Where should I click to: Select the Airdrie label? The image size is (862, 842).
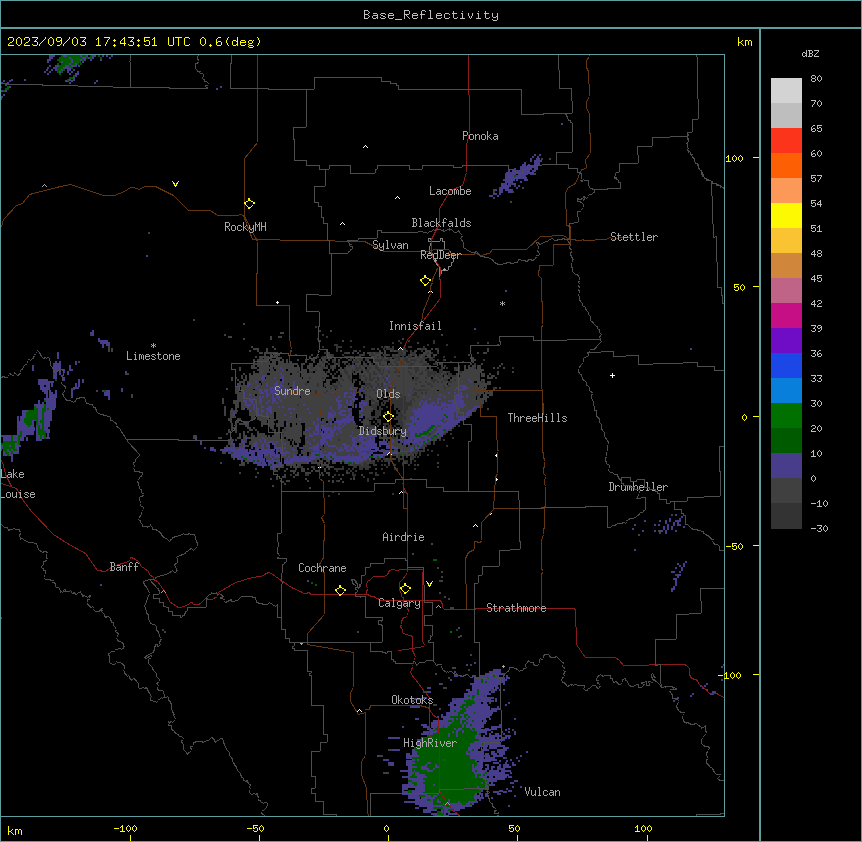click(404, 537)
